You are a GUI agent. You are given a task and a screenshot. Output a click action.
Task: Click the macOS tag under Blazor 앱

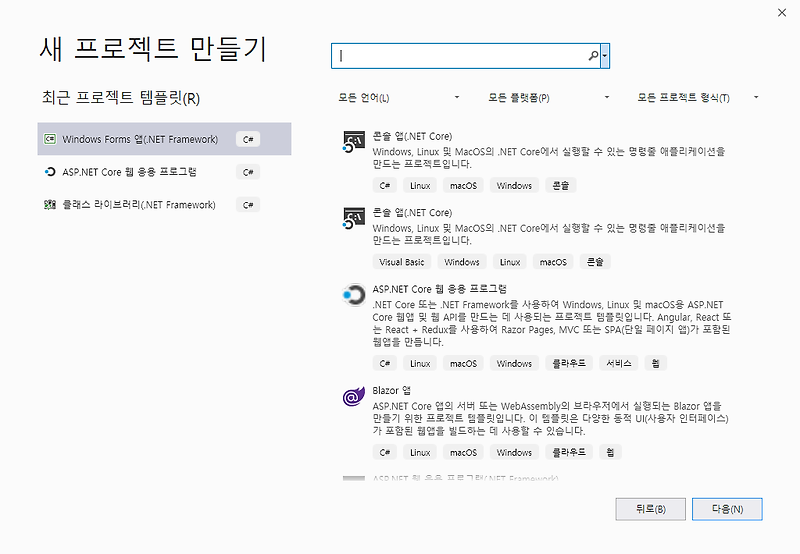pos(463,452)
